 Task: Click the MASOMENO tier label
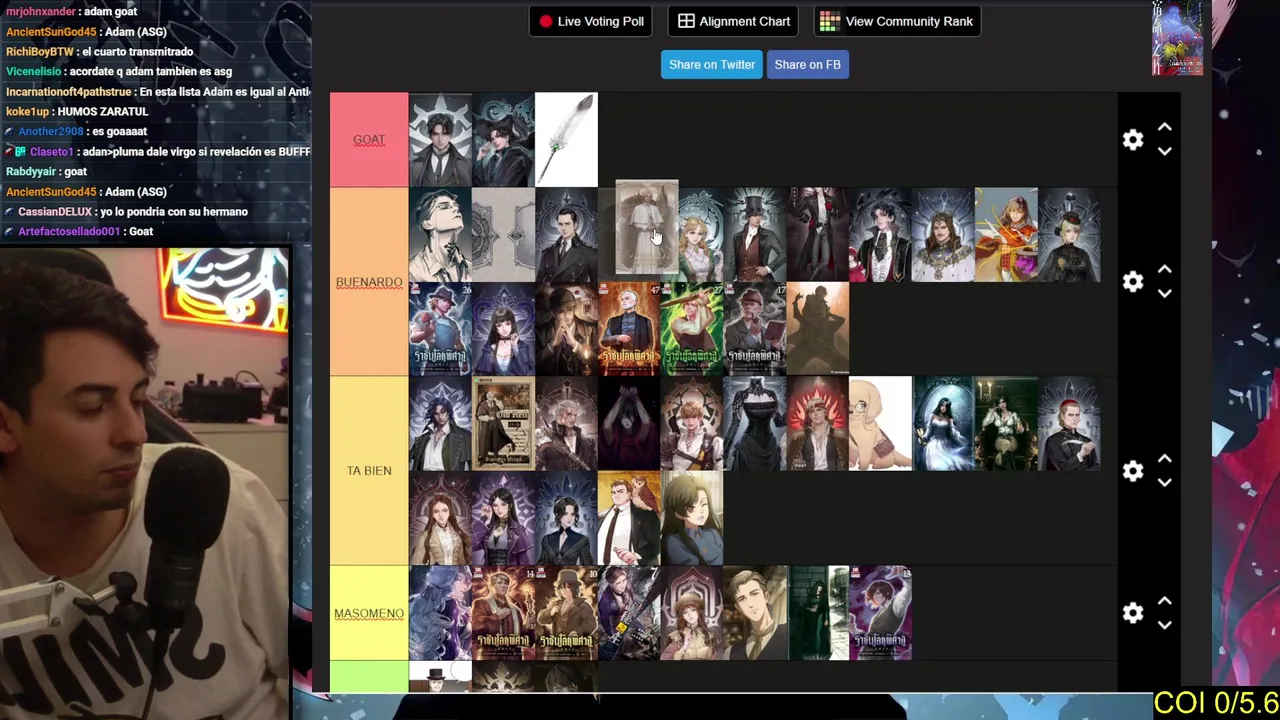pyautogui.click(x=369, y=613)
